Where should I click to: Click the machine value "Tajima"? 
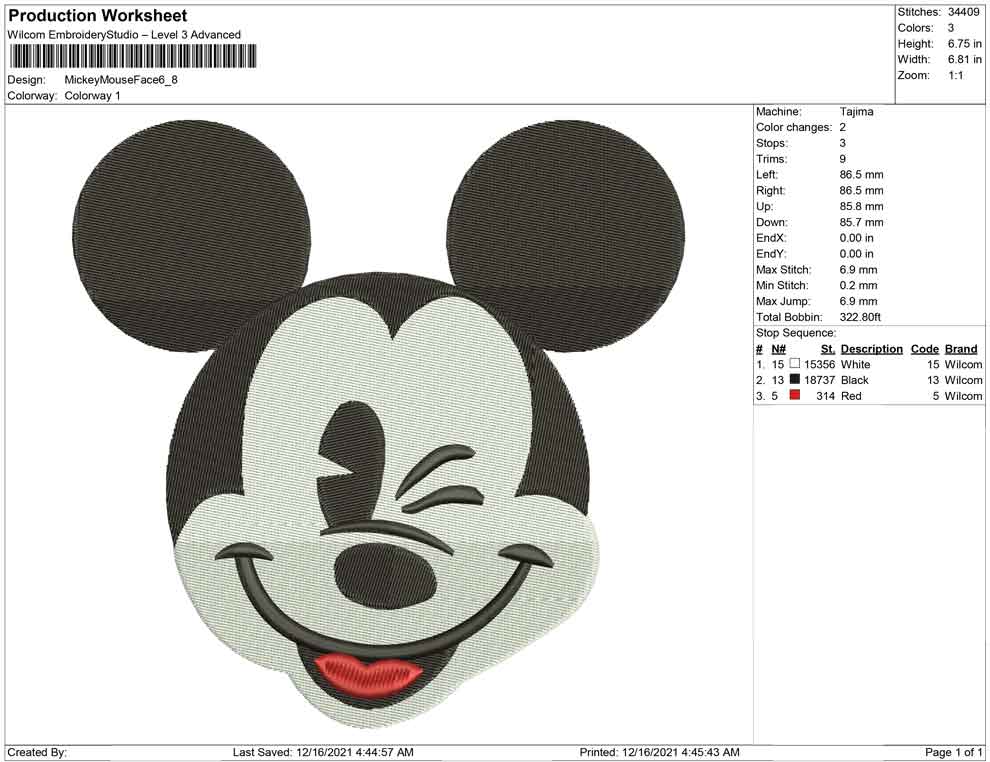(x=857, y=112)
